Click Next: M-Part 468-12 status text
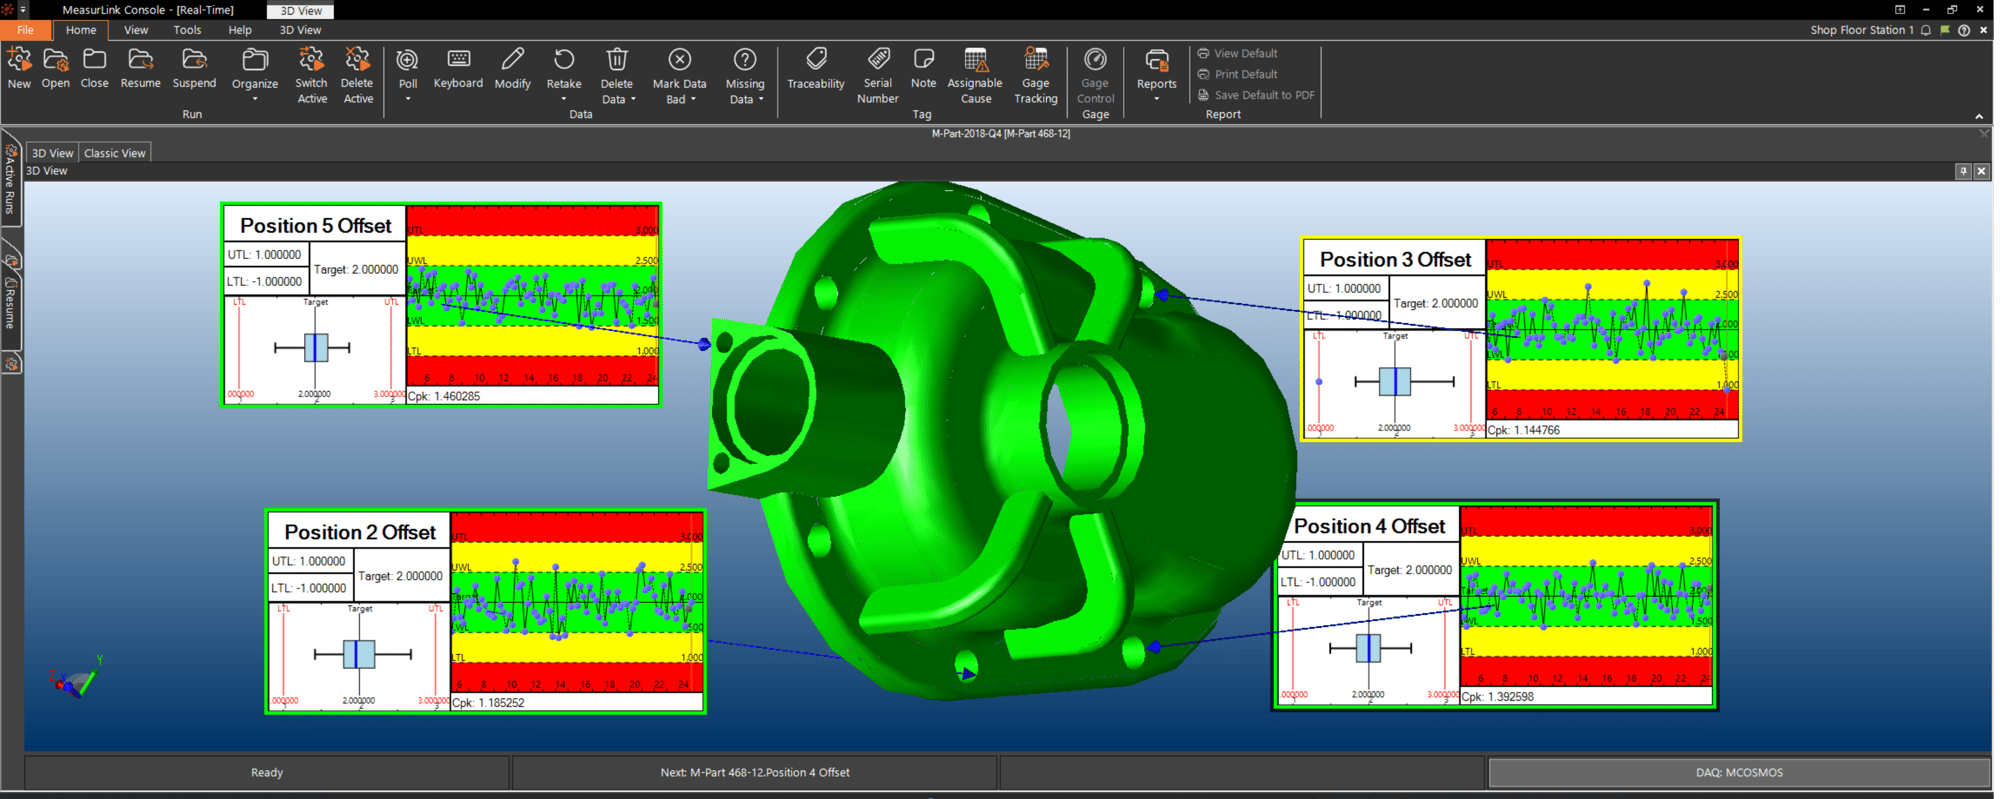 (x=755, y=772)
